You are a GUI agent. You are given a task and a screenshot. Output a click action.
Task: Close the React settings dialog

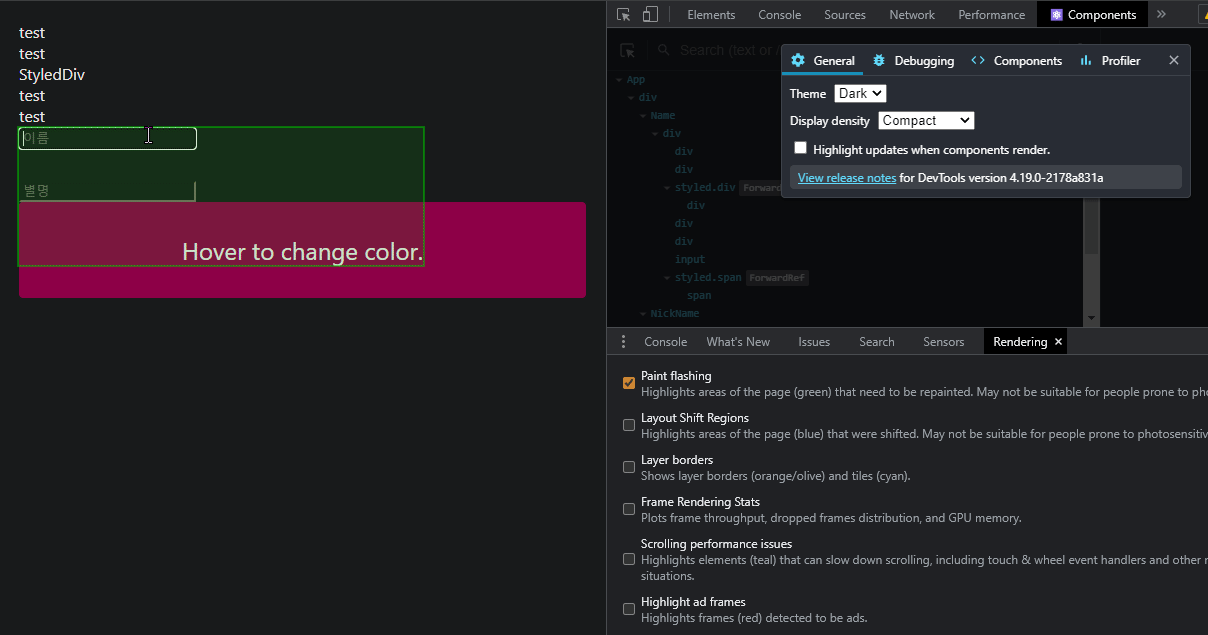point(1174,61)
